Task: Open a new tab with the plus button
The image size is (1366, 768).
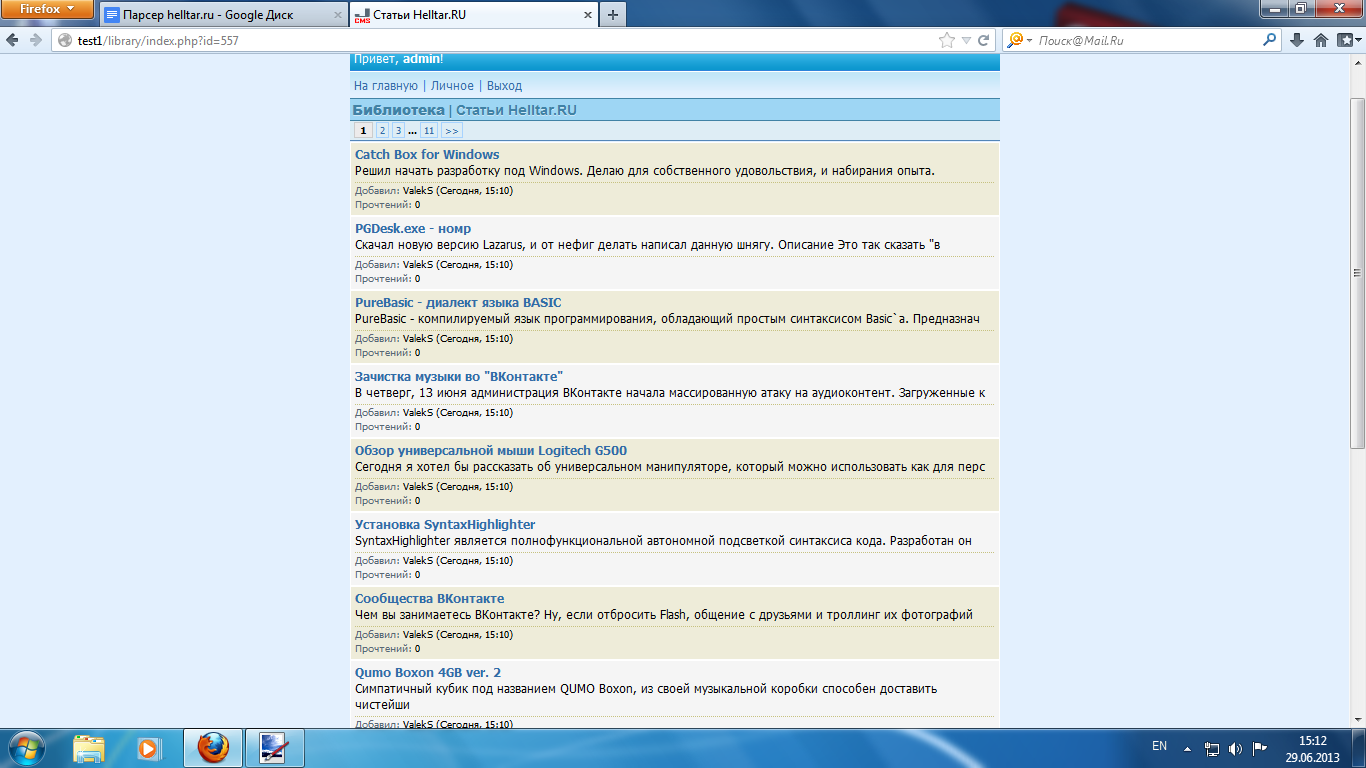Action: [x=612, y=14]
